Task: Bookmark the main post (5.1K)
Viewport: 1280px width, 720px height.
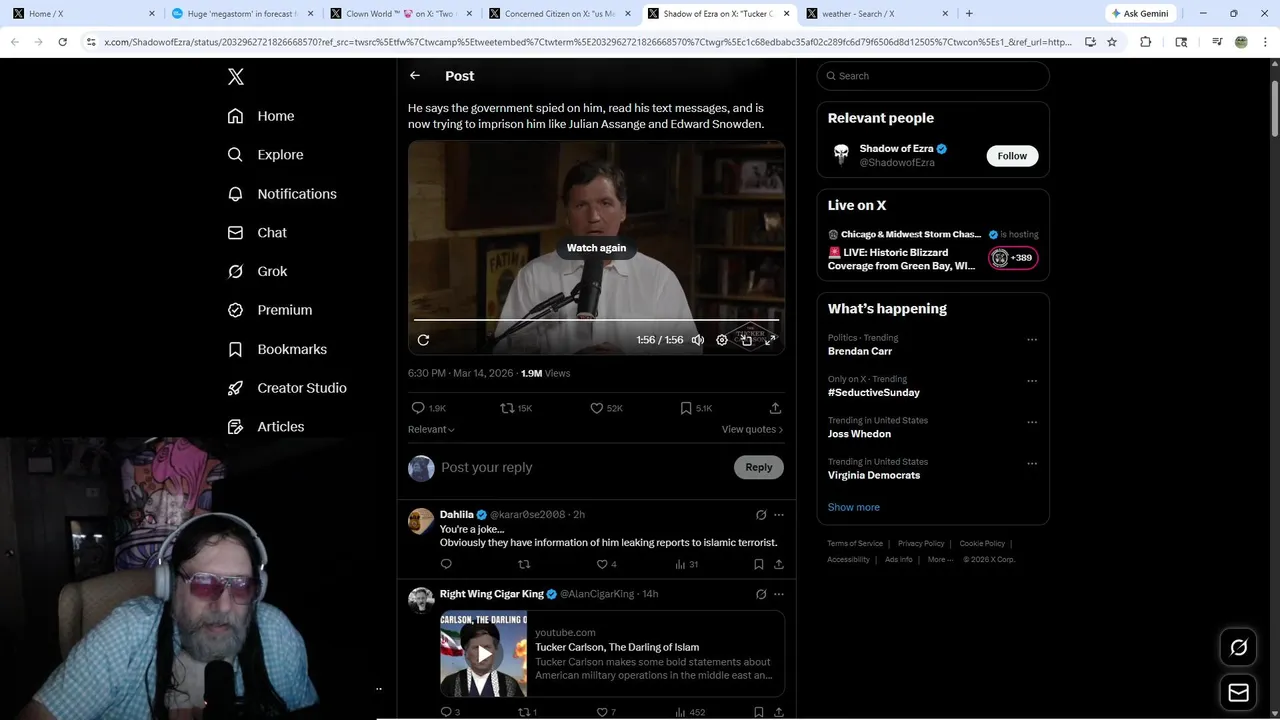Action: coord(695,408)
